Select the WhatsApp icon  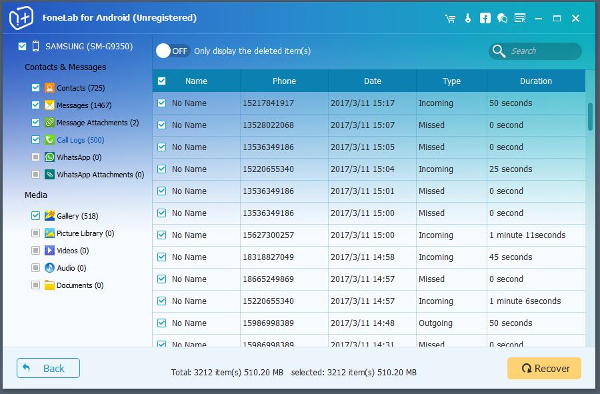tap(49, 157)
